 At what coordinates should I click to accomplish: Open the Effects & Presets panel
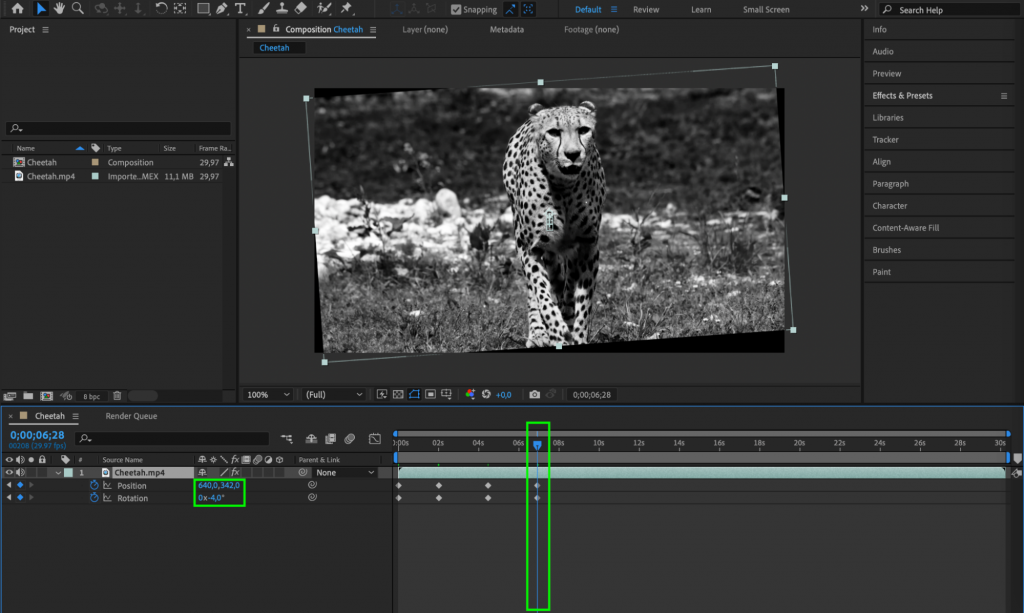[x=910, y=95]
